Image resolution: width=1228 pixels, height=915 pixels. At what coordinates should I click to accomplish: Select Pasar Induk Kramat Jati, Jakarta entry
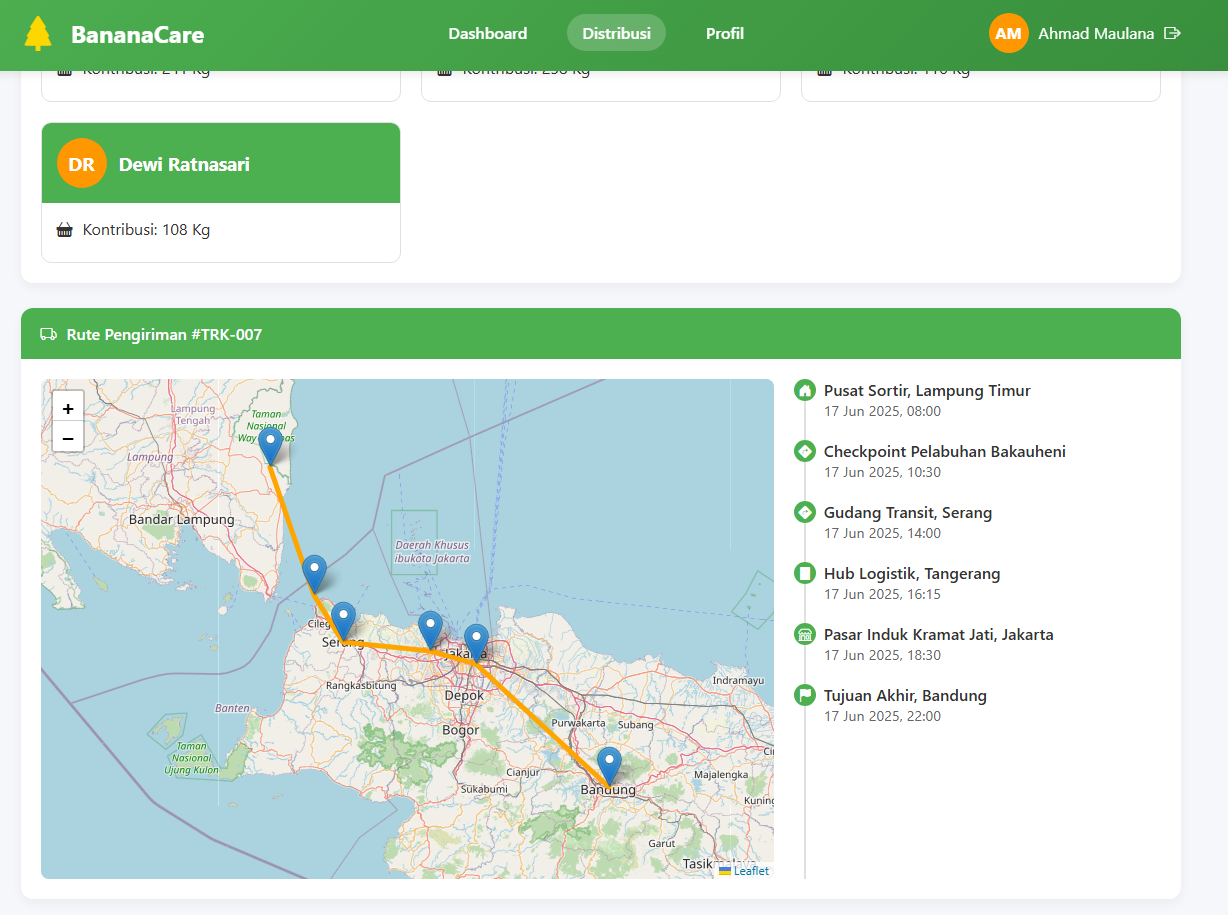pyautogui.click(x=938, y=635)
